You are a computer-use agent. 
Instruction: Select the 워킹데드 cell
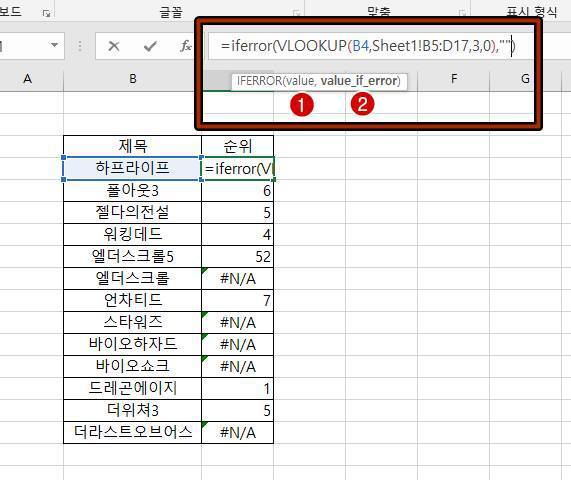(133, 234)
